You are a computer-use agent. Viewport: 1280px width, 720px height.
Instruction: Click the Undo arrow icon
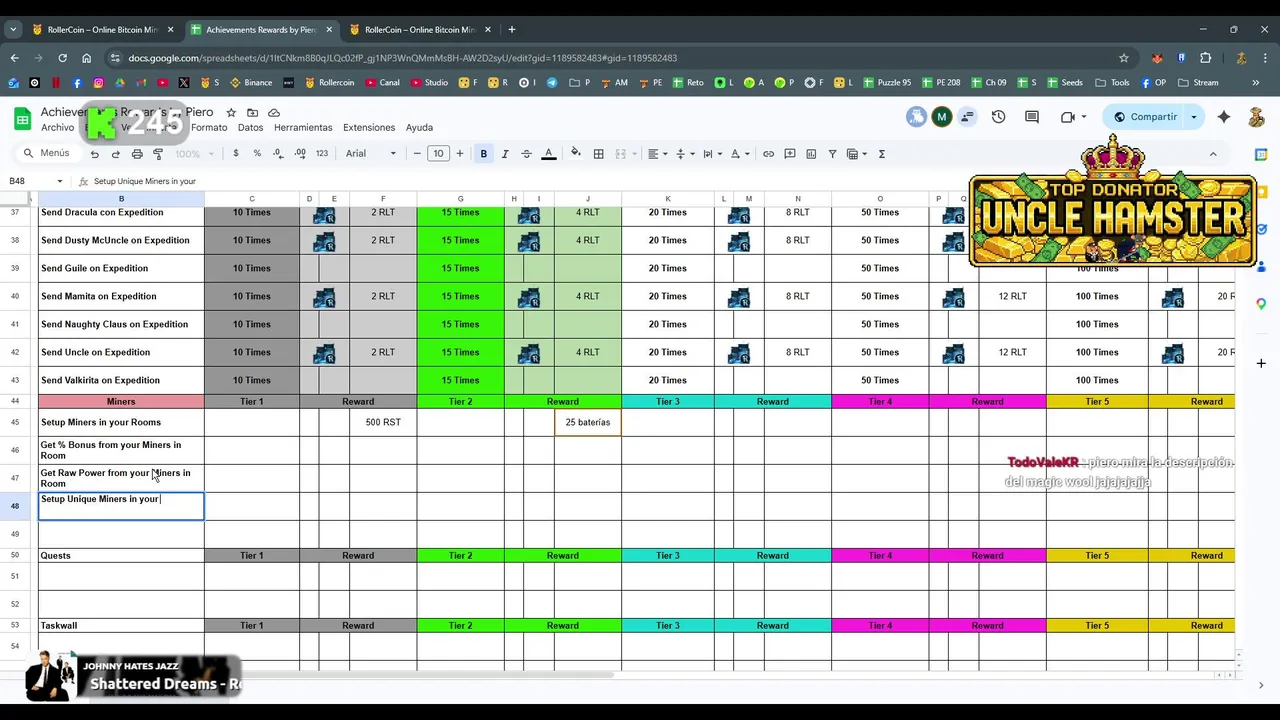coord(95,154)
